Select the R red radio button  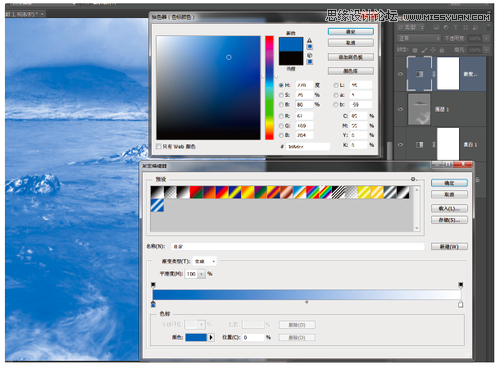tap(281, 116)
